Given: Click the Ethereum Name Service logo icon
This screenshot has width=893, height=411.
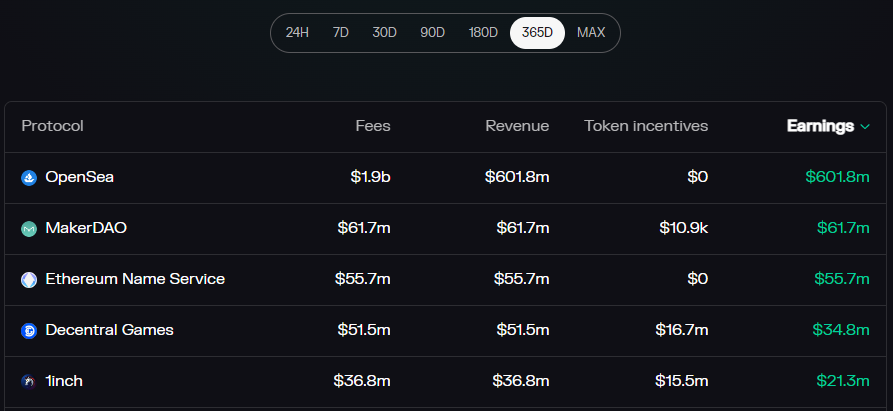Looking at the screenshot, I should 29,280.
